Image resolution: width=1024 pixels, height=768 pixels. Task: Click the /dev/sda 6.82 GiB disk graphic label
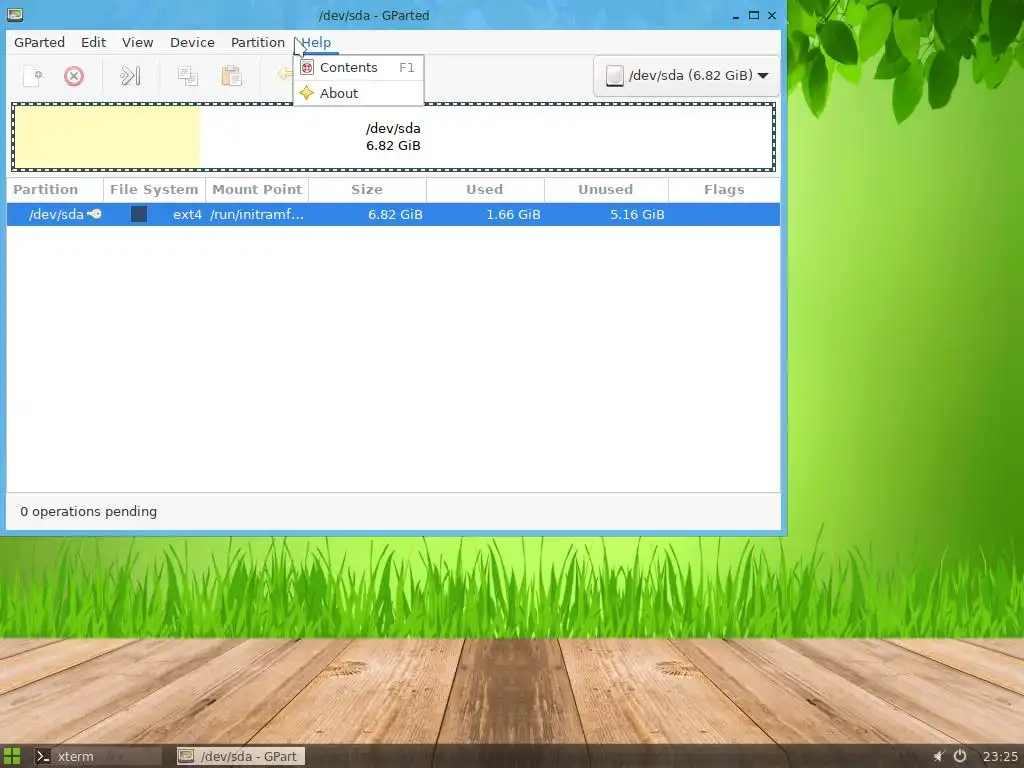393,137
